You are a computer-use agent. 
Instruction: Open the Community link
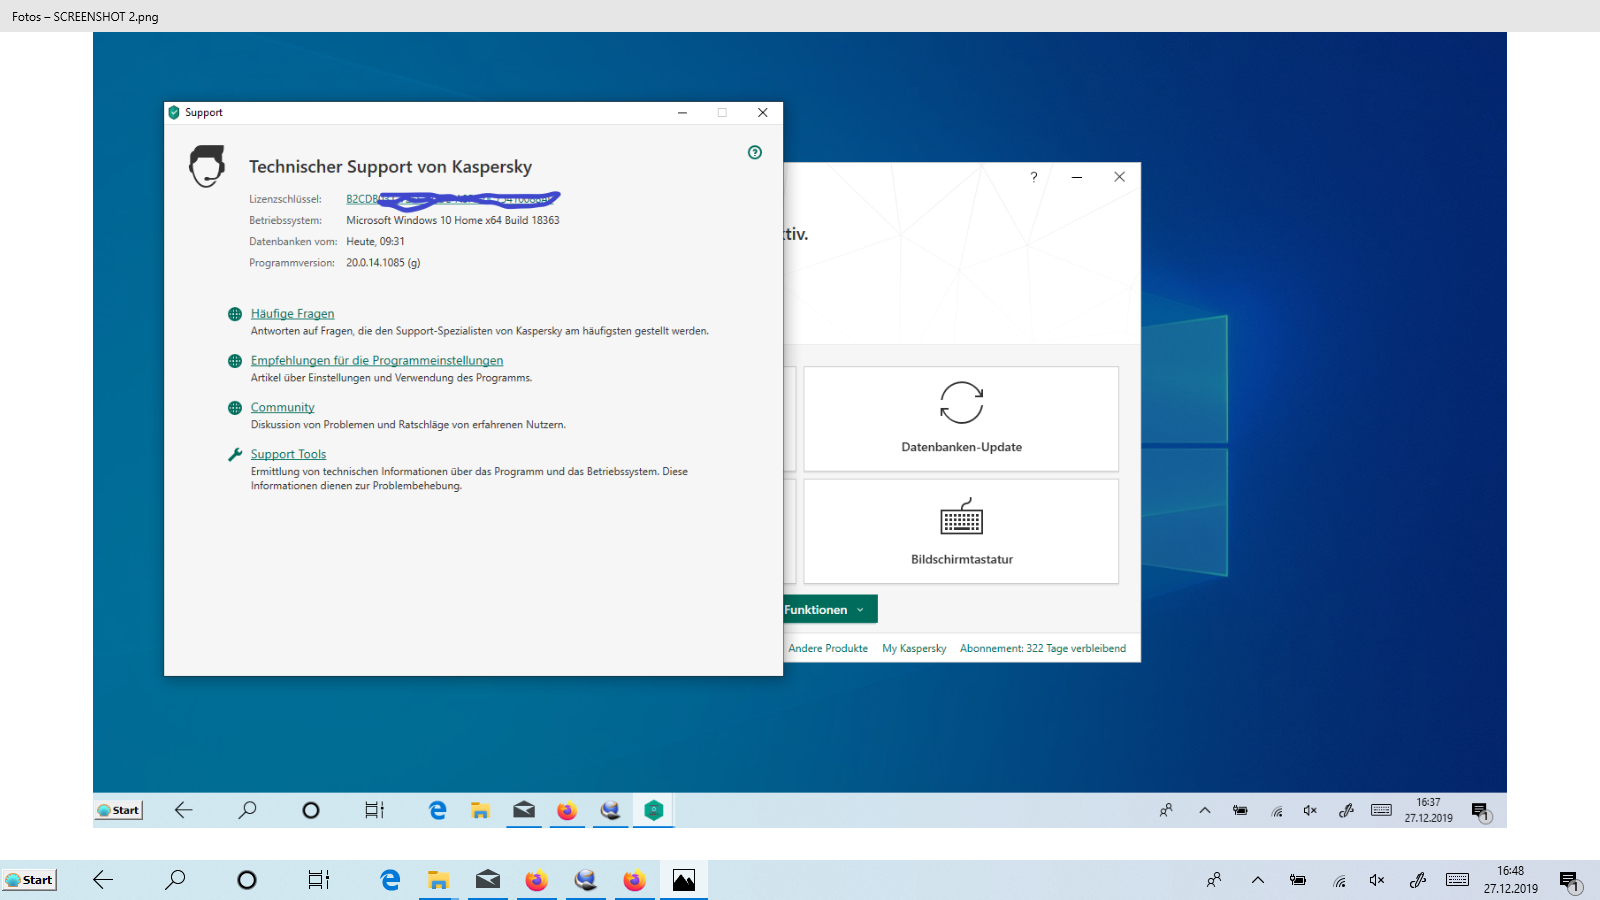(x=283, y=408)
